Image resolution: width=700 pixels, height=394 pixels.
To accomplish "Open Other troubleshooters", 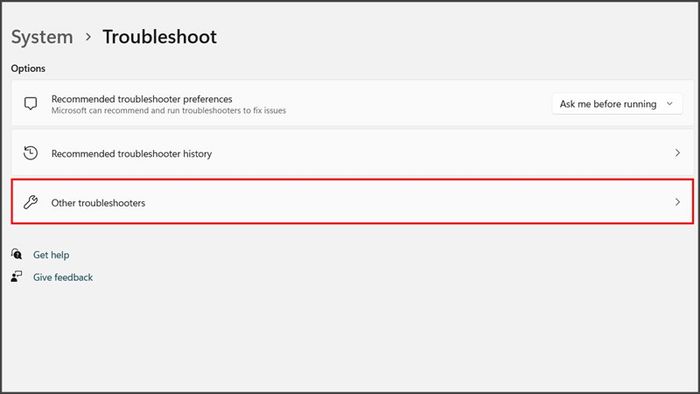I will [352, 202].
